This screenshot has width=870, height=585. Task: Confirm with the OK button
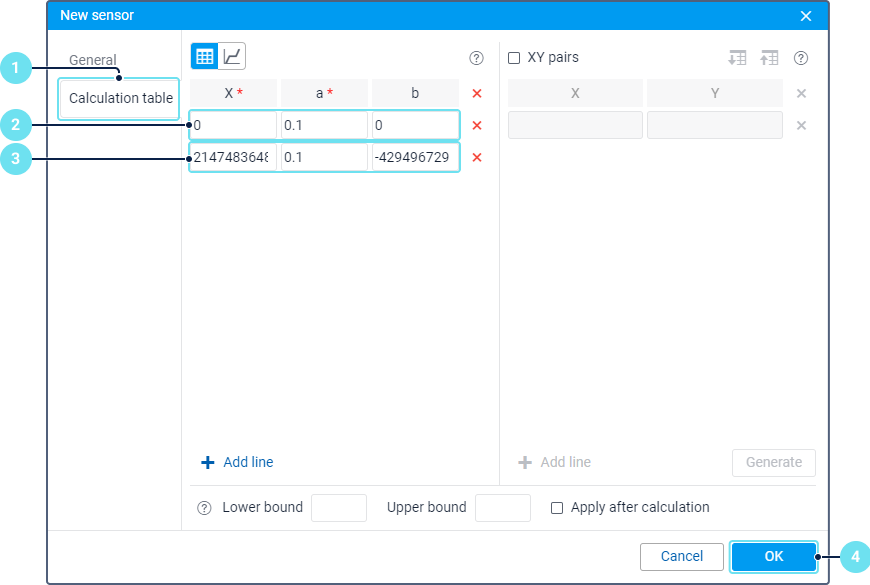click(773, 556)
